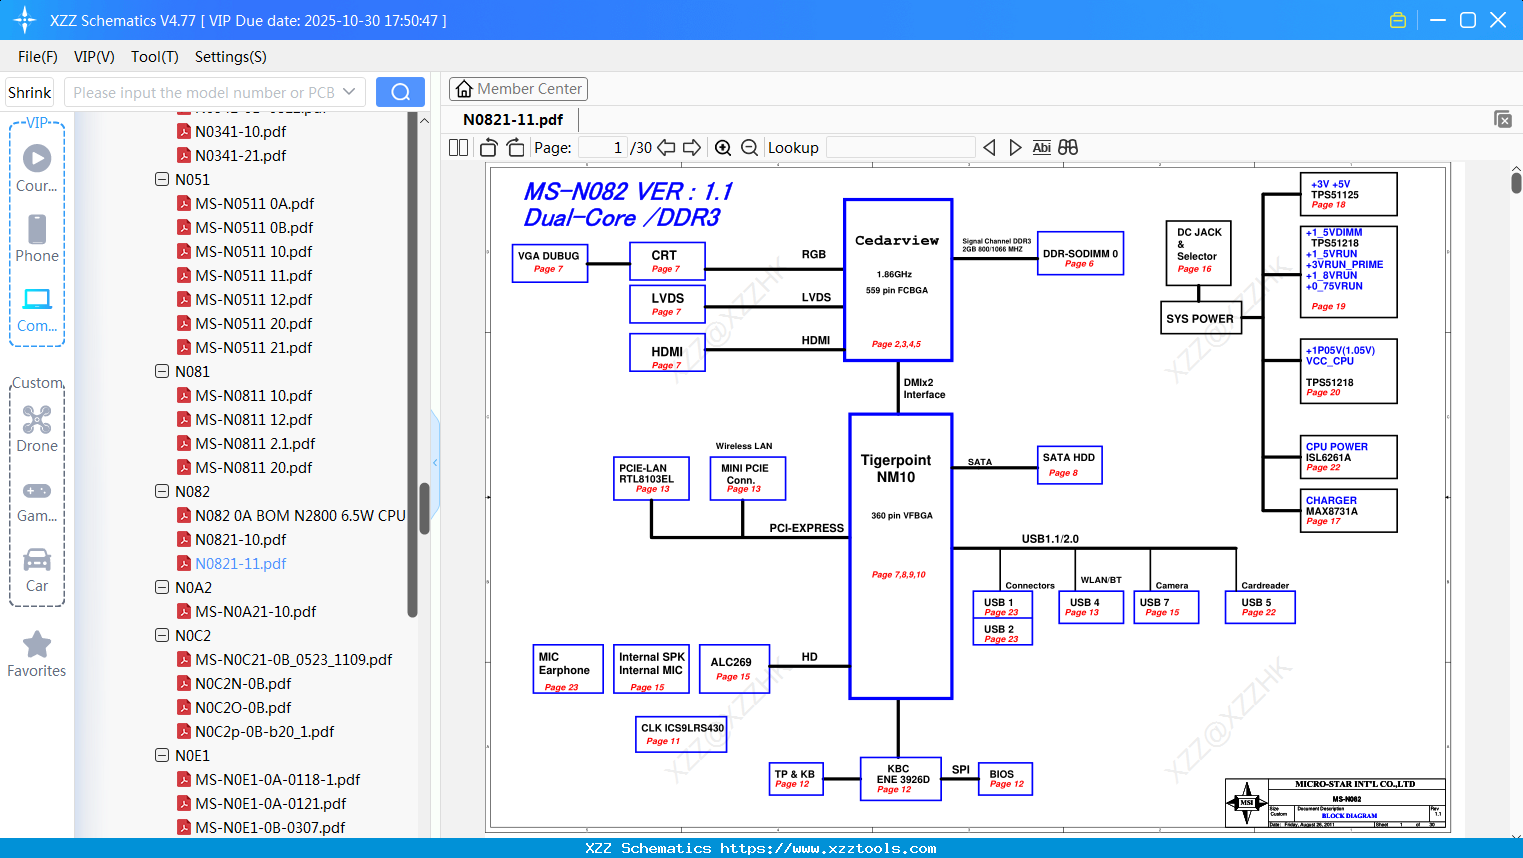Collapse the N0C2 folder node
The image size is (1523, 858).
162,635
